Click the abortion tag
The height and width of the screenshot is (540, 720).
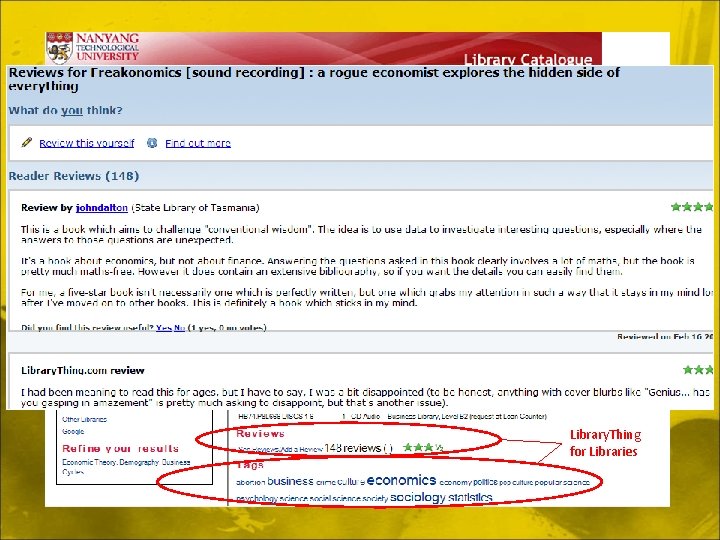[251, 483]
